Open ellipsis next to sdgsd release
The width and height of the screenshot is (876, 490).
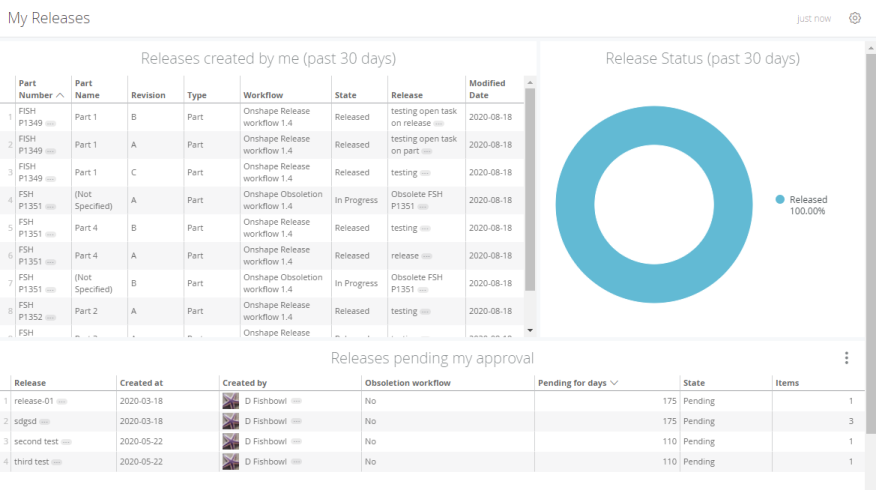tap(44, 422)
